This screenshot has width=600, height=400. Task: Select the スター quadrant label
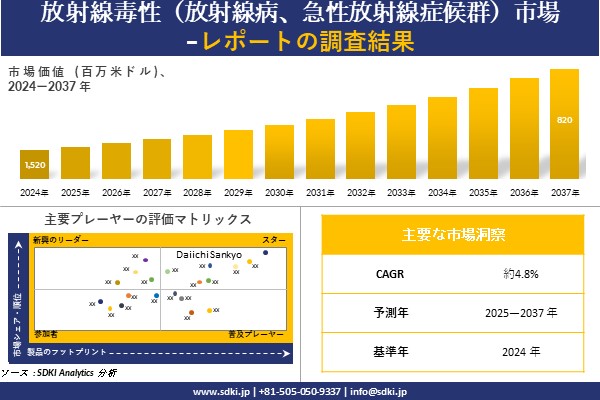(x=274, y=241)
